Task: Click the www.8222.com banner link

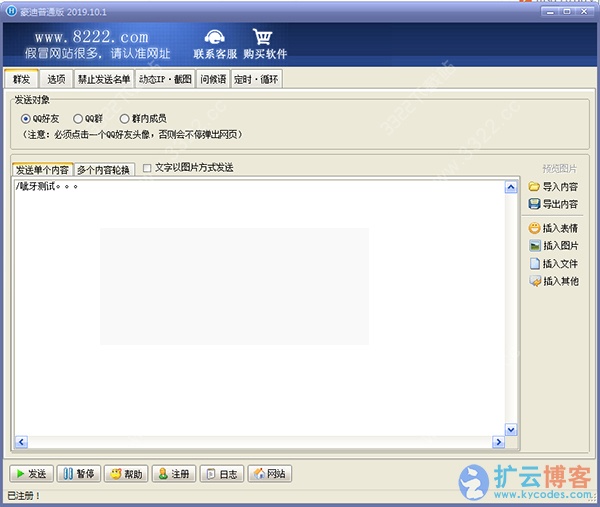Action: [91, 37]
